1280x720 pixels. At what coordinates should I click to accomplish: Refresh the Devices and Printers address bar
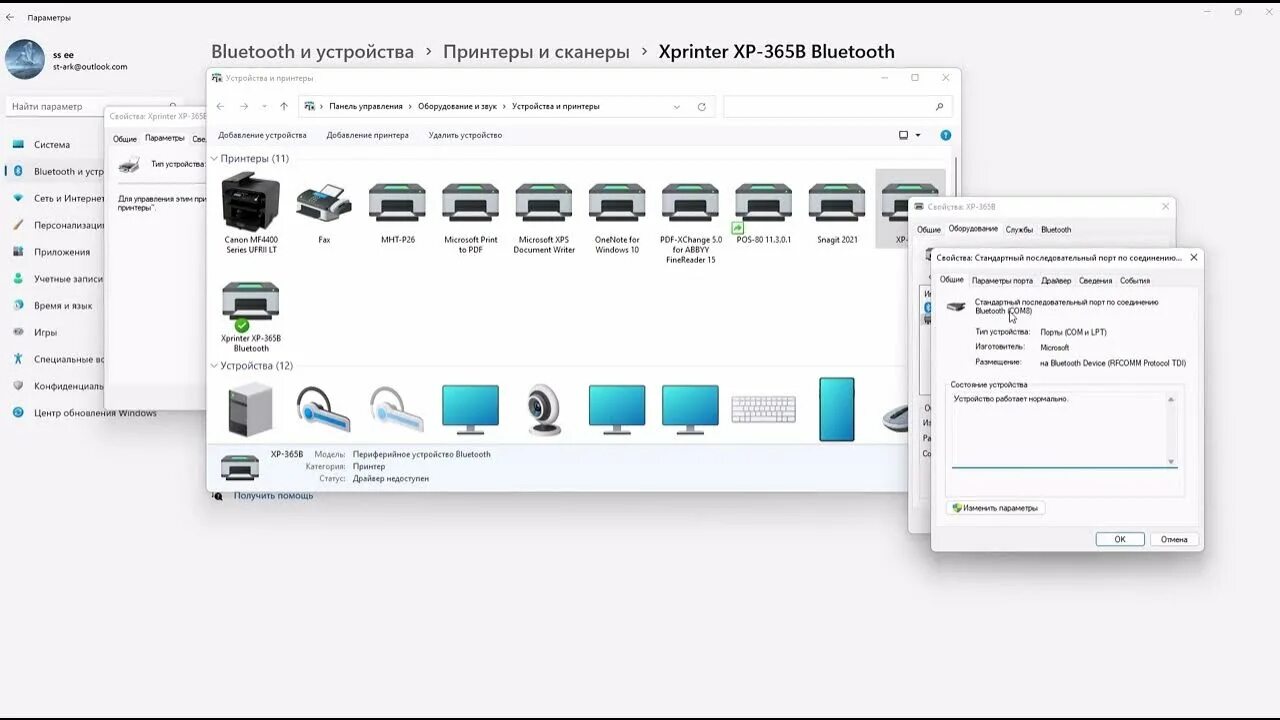[701, 106]
